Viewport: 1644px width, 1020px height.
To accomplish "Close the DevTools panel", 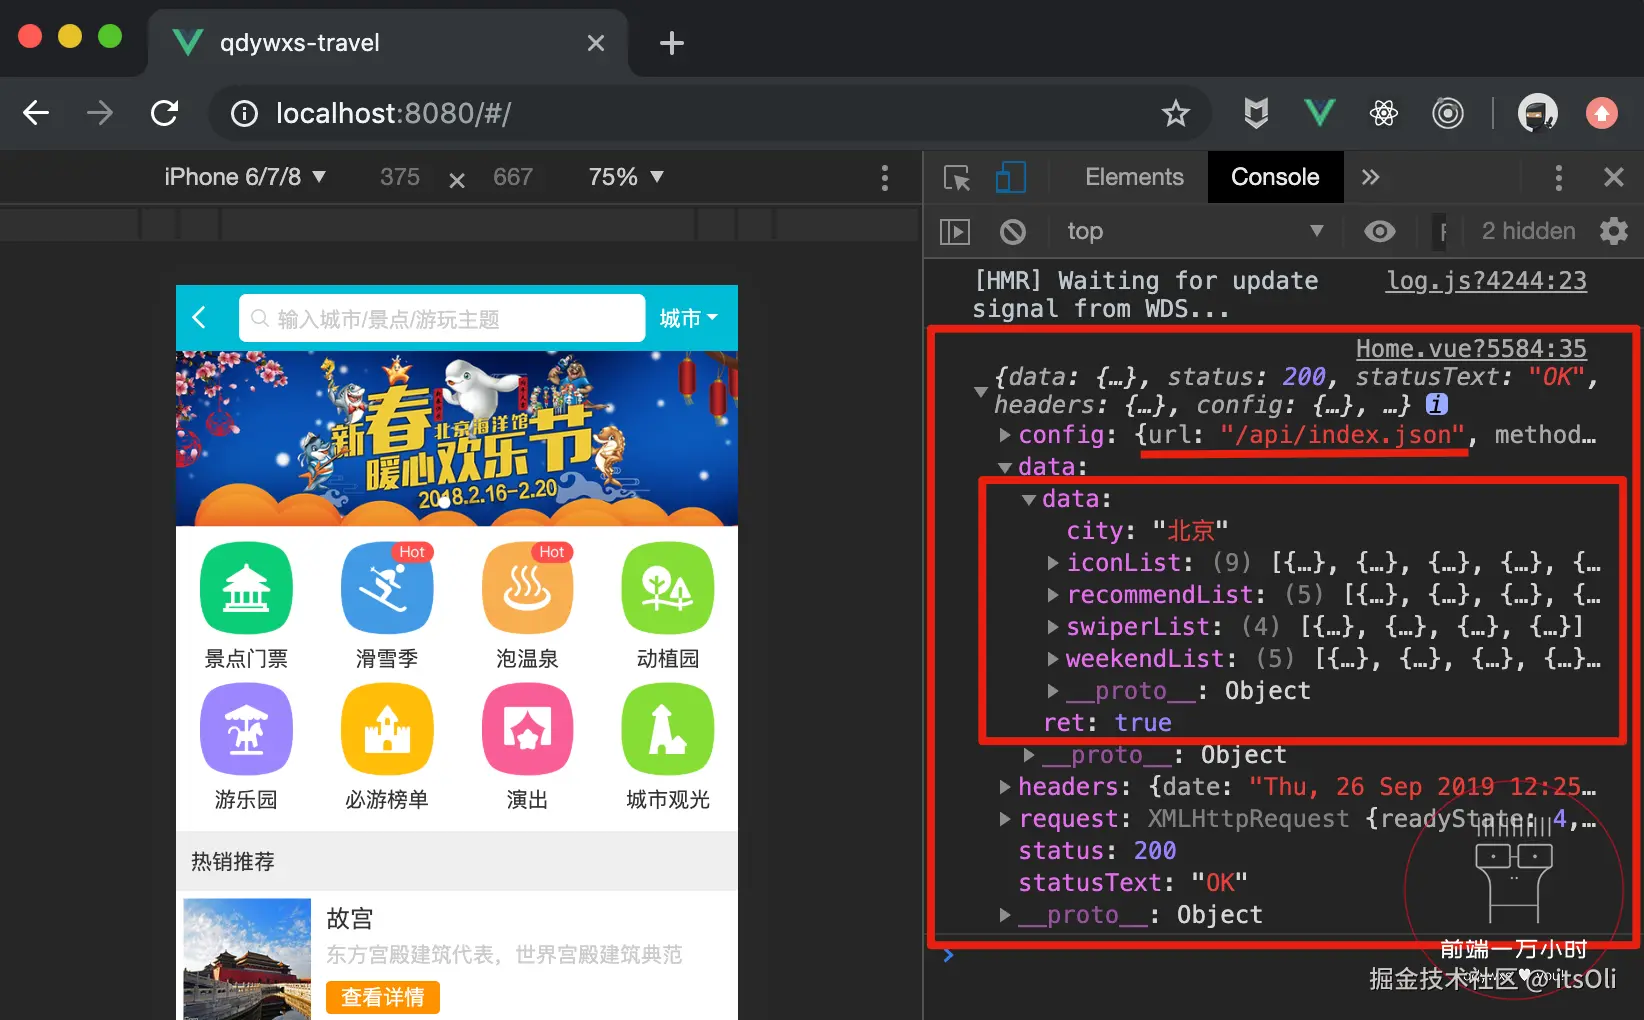I will [x=1613, y=177].
